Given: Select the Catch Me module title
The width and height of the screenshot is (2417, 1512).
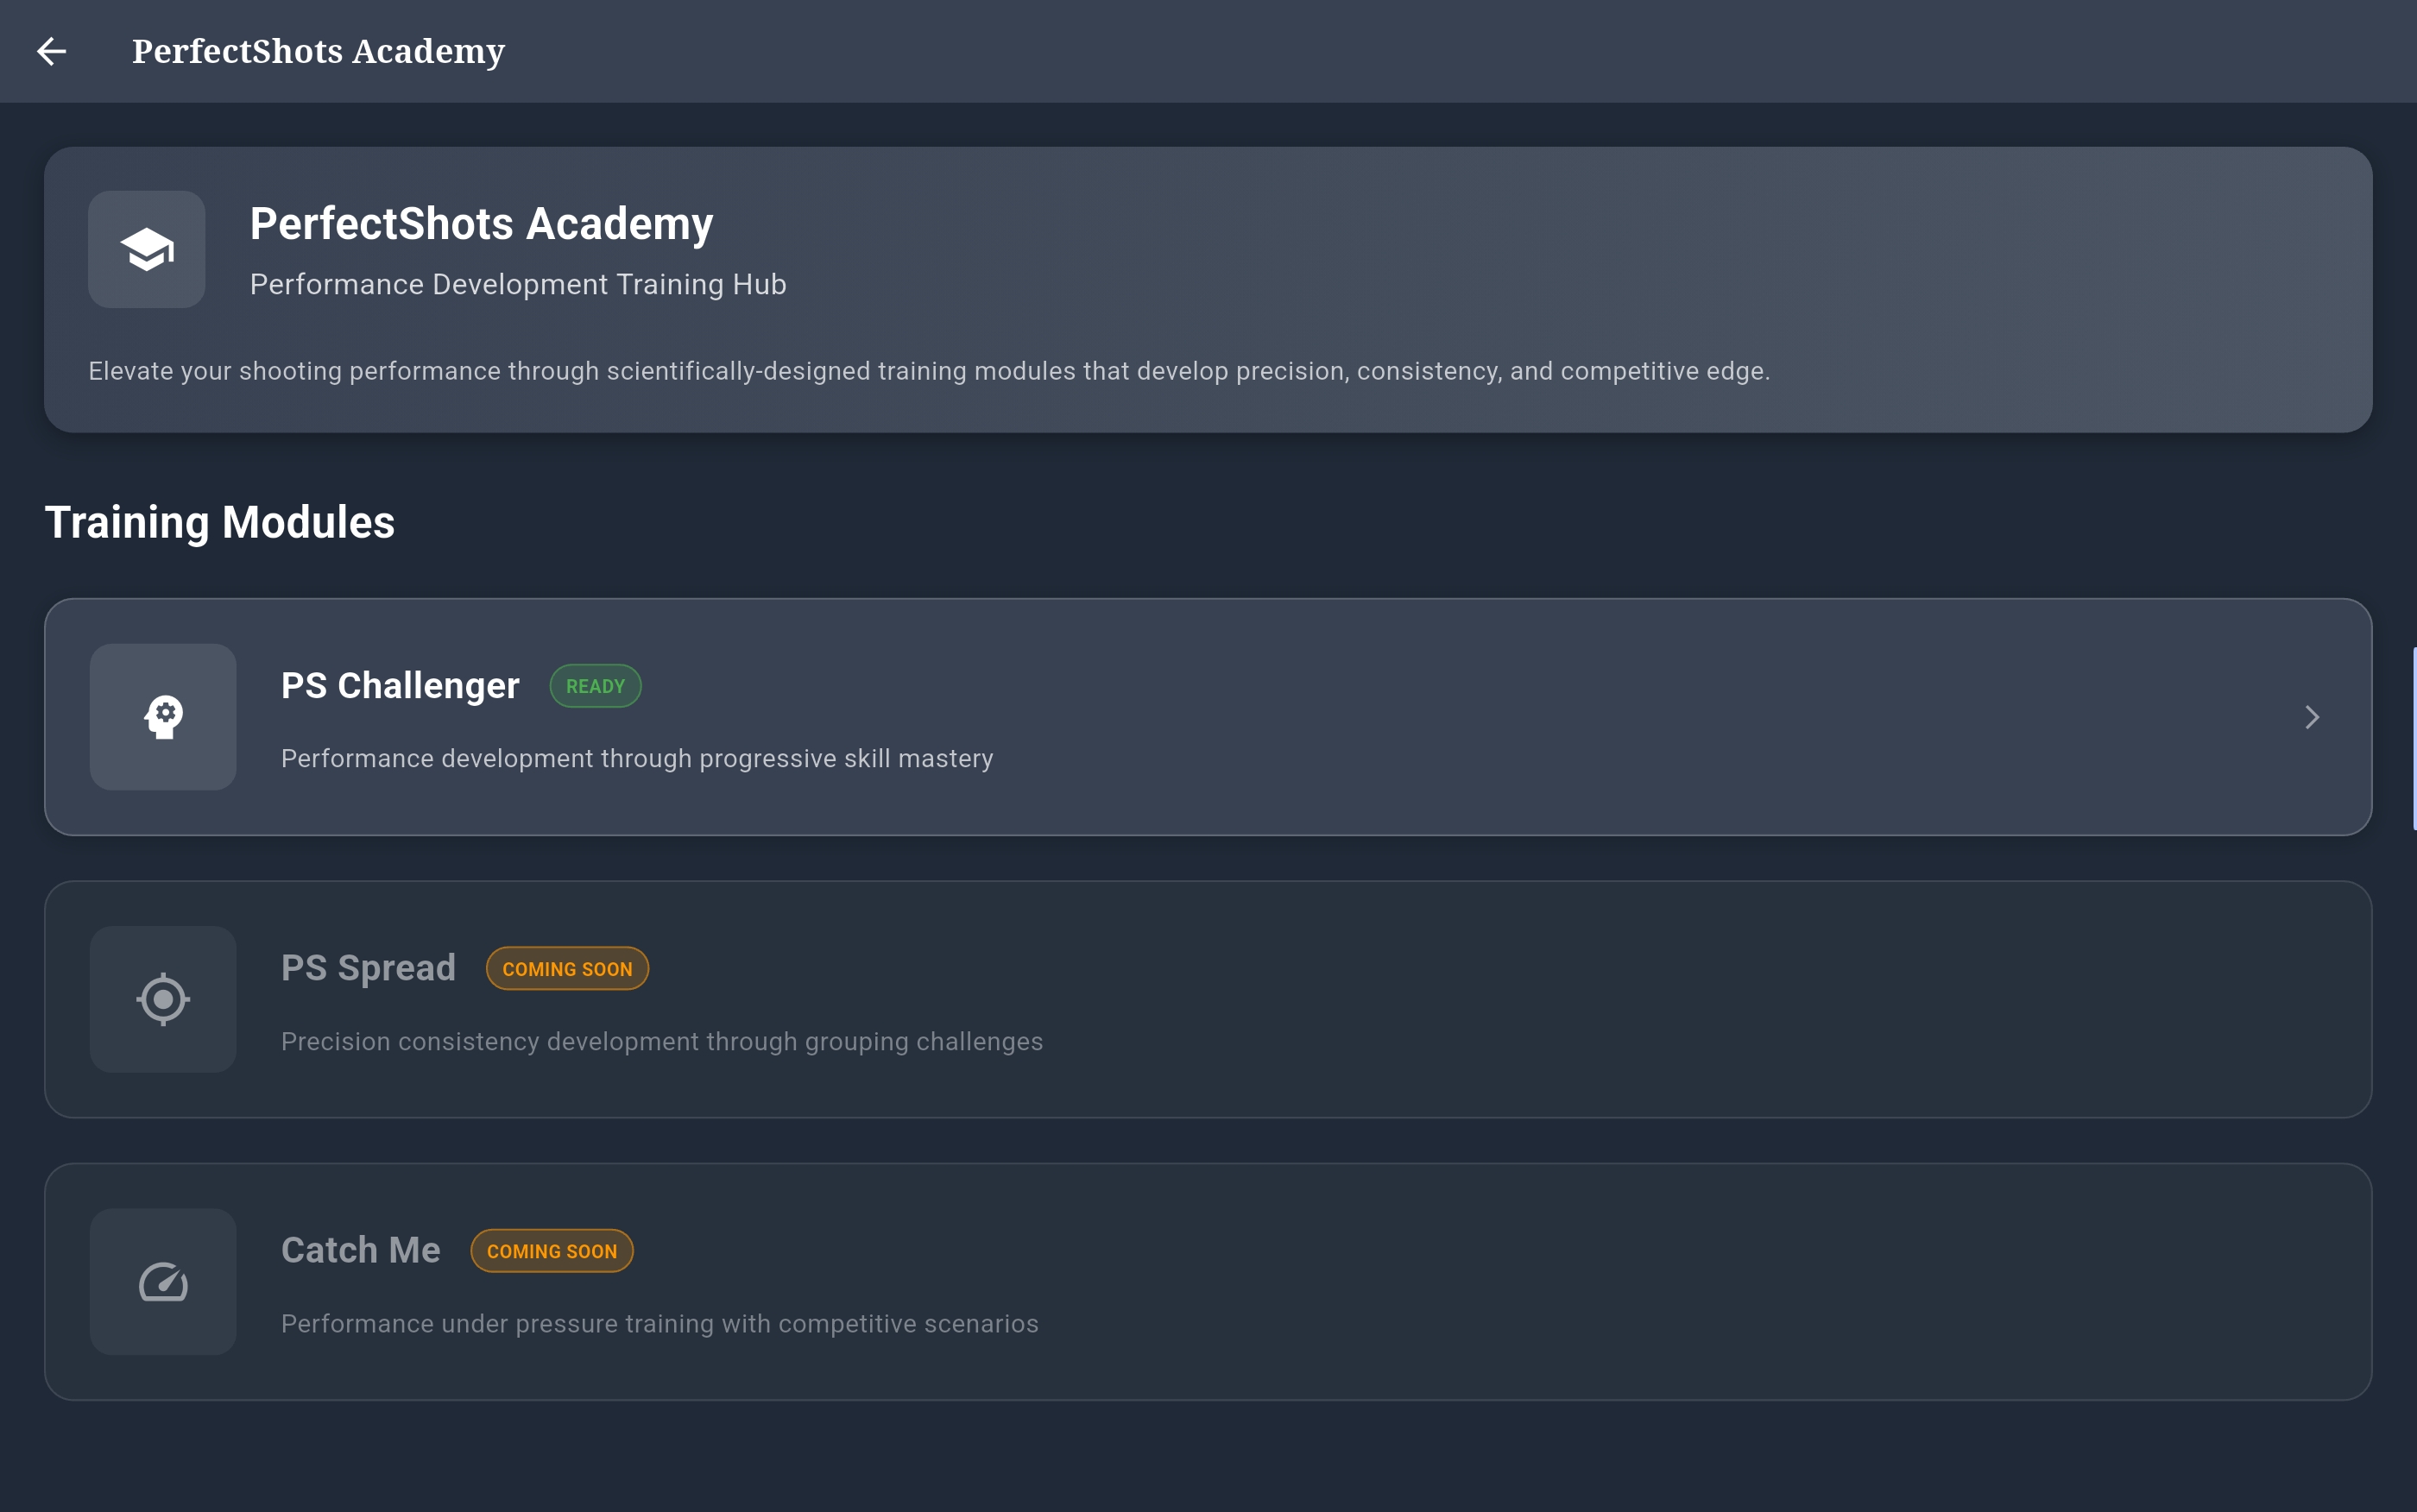Looking at the screenshot, I should pos(360,1250).
